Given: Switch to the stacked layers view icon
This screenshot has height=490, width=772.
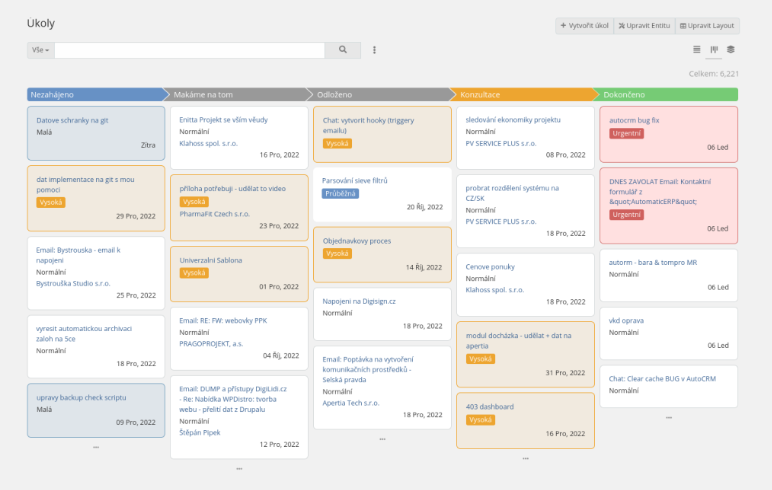Looking at the screenshot, I should point(731,49).
